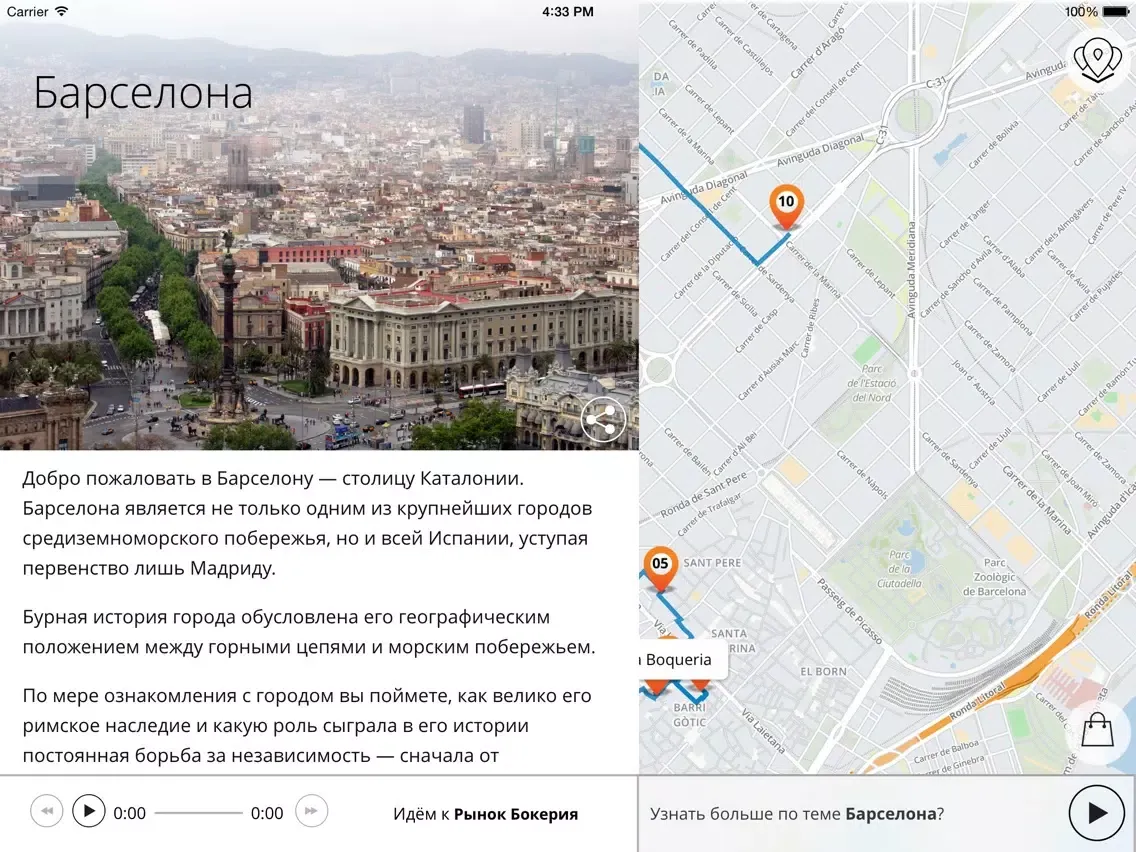Skip to the previous audio track

pyautogui.click(x=46, y=811)
